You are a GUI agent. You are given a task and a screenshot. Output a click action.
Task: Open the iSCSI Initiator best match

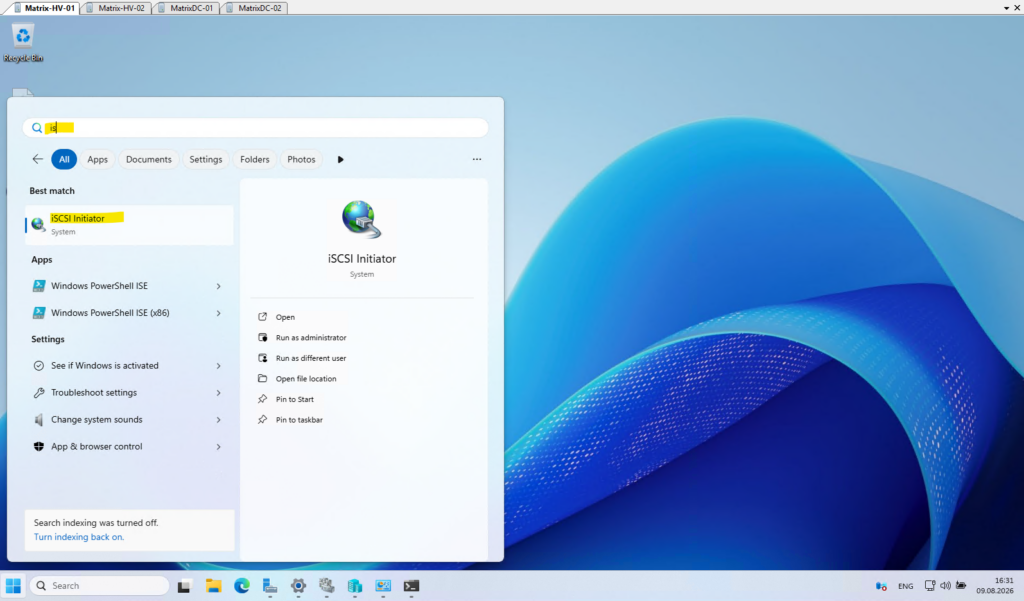129,225
